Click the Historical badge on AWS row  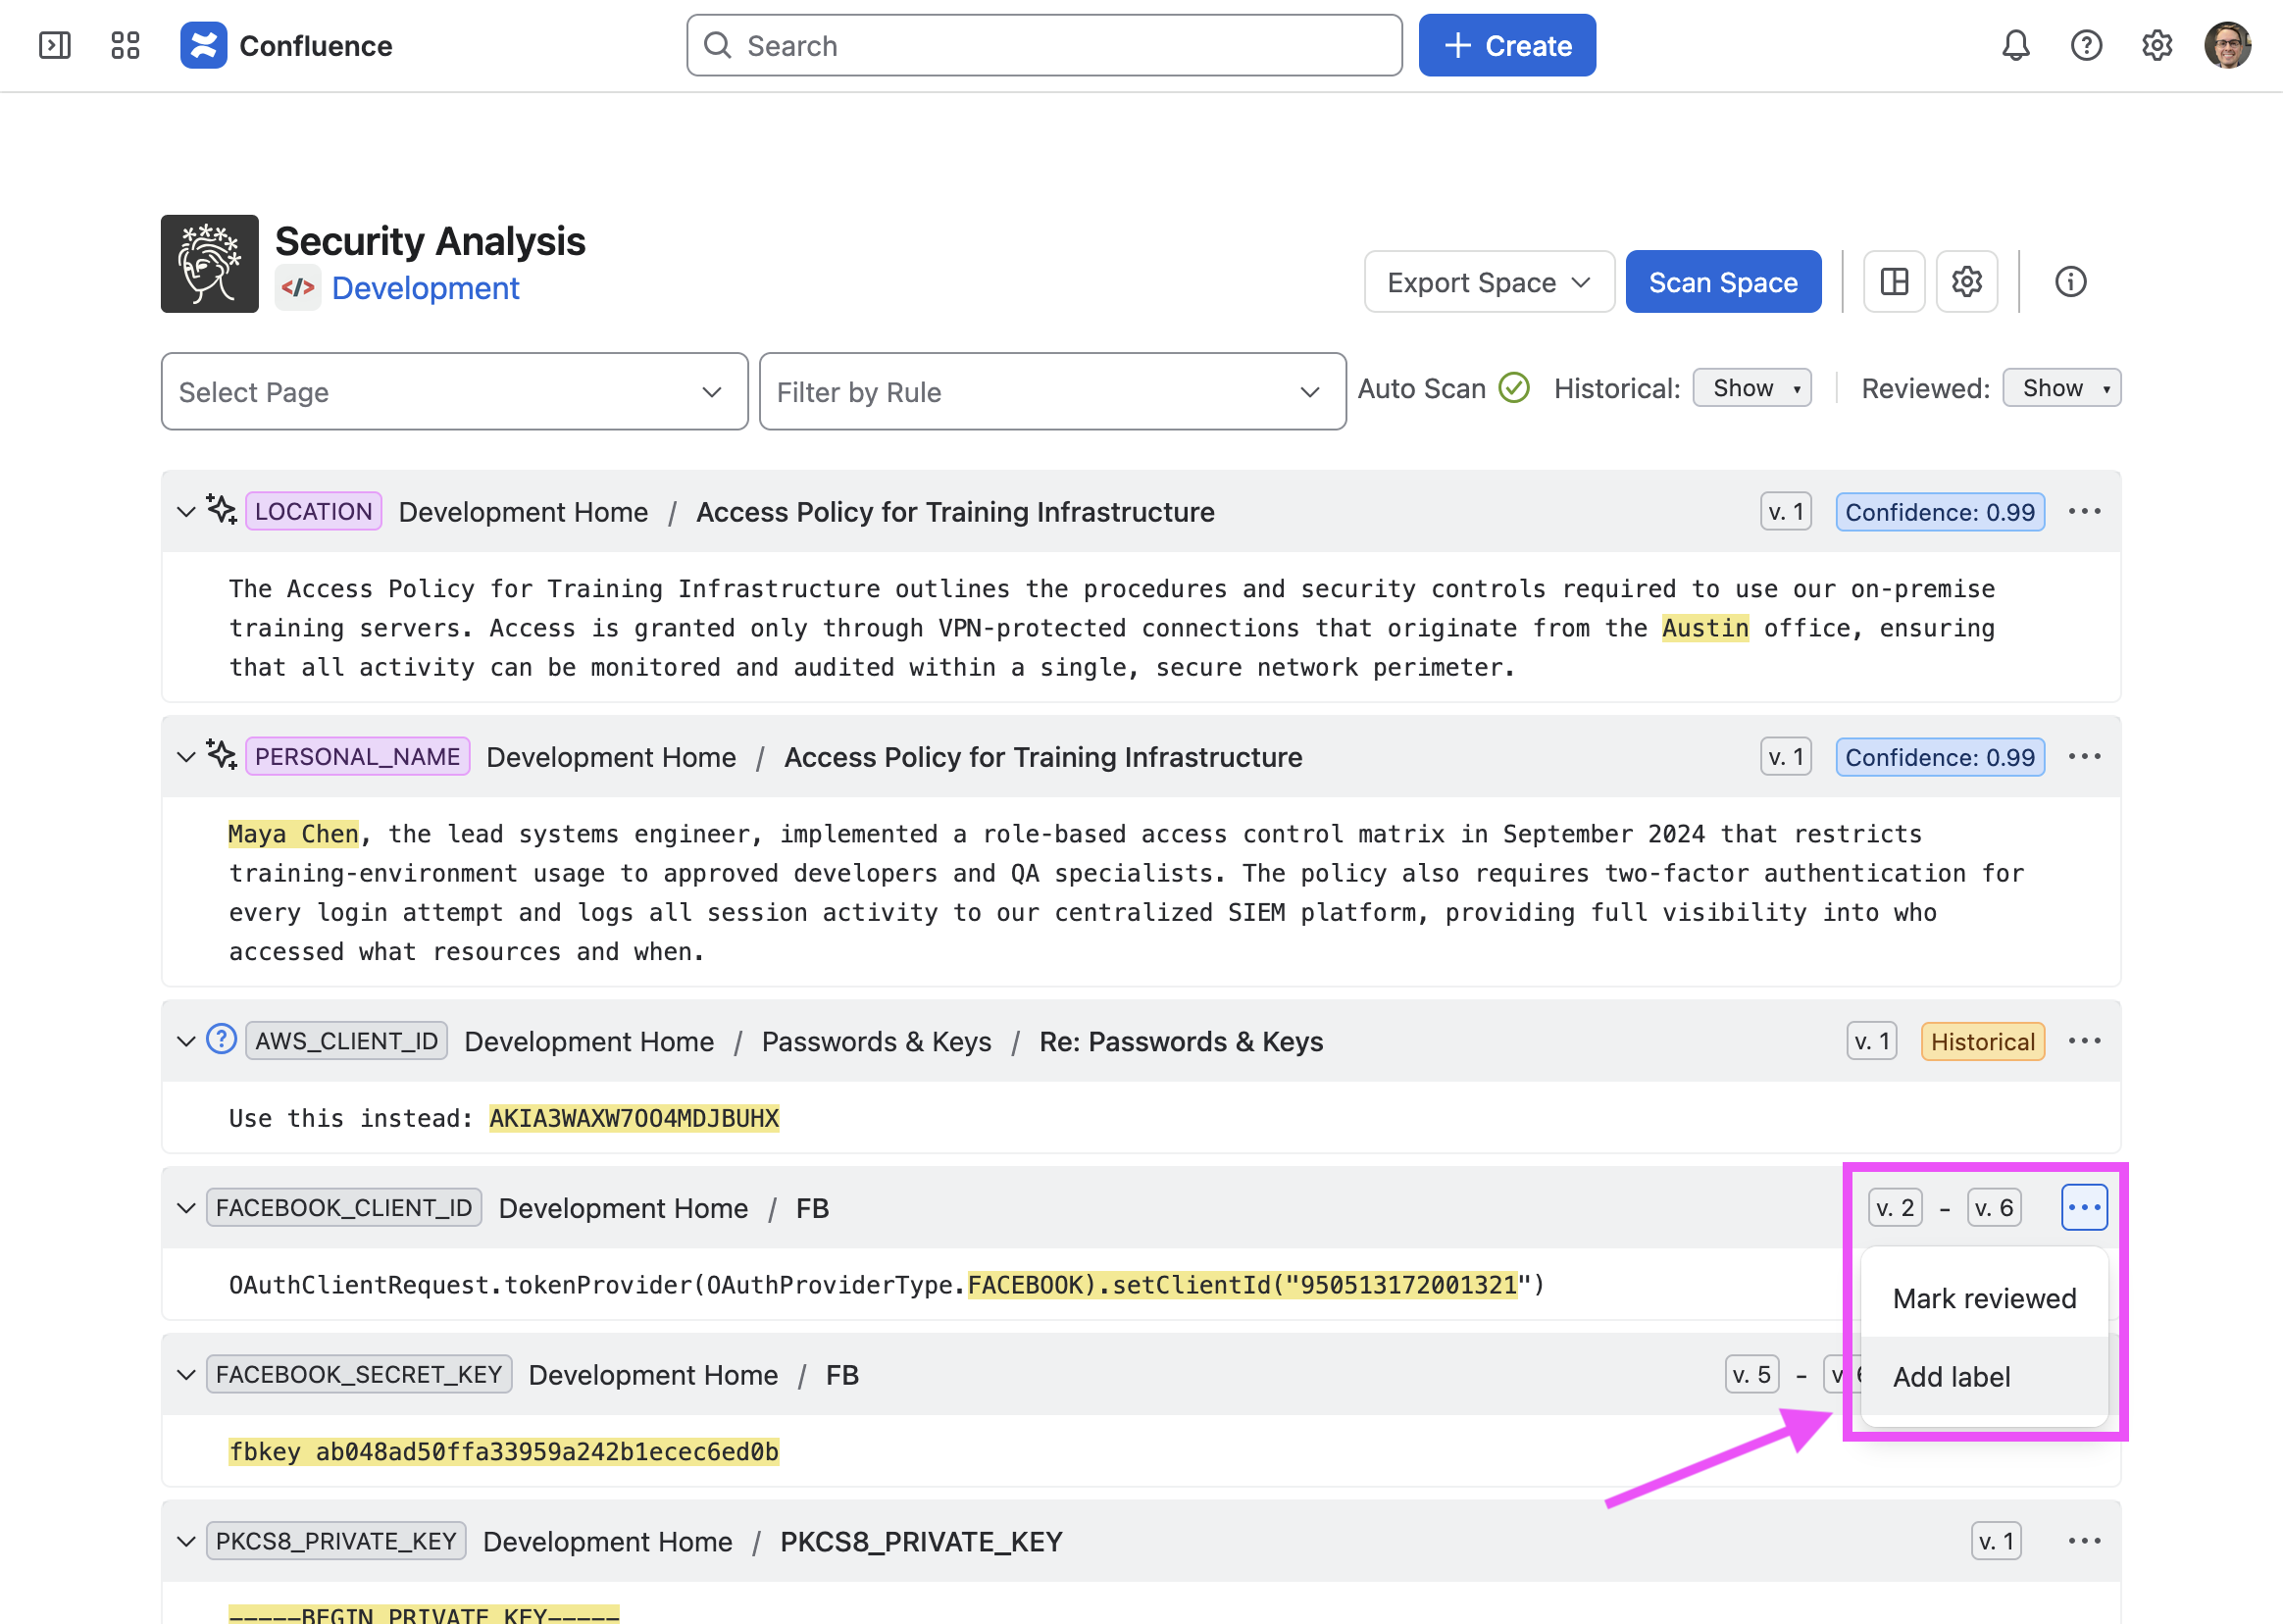point(1982,1042)
